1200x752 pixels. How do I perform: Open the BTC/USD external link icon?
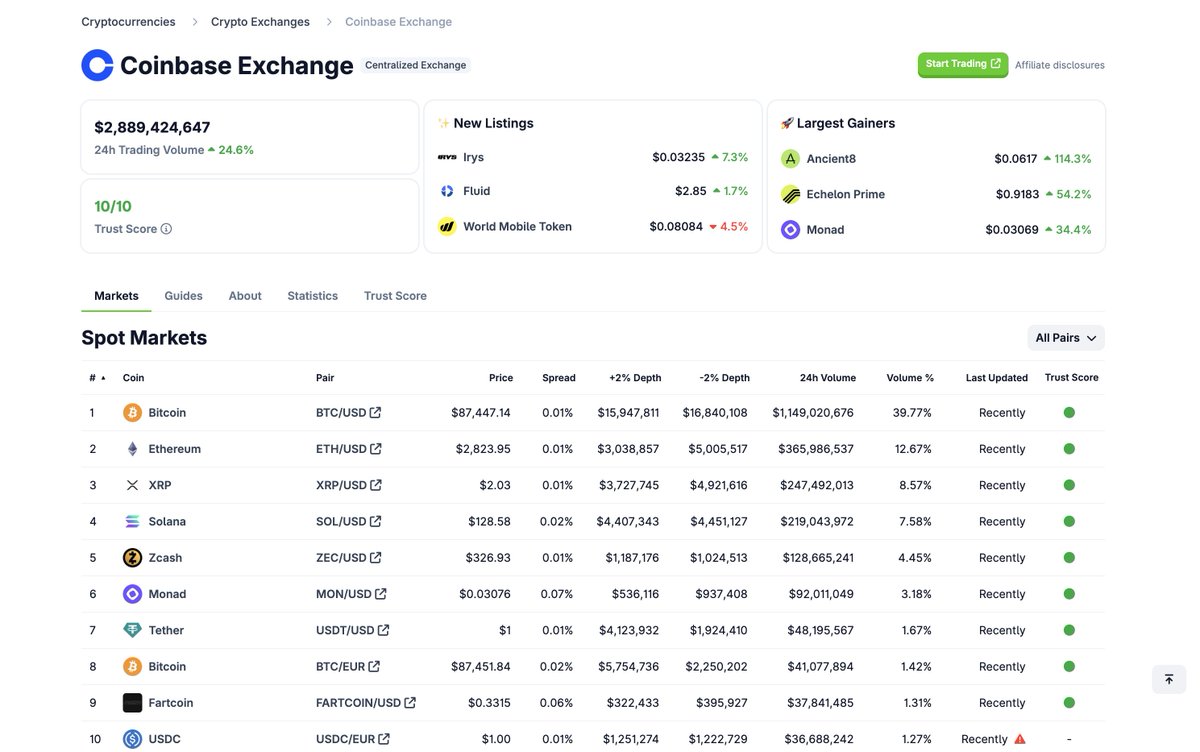click(375, 411)
